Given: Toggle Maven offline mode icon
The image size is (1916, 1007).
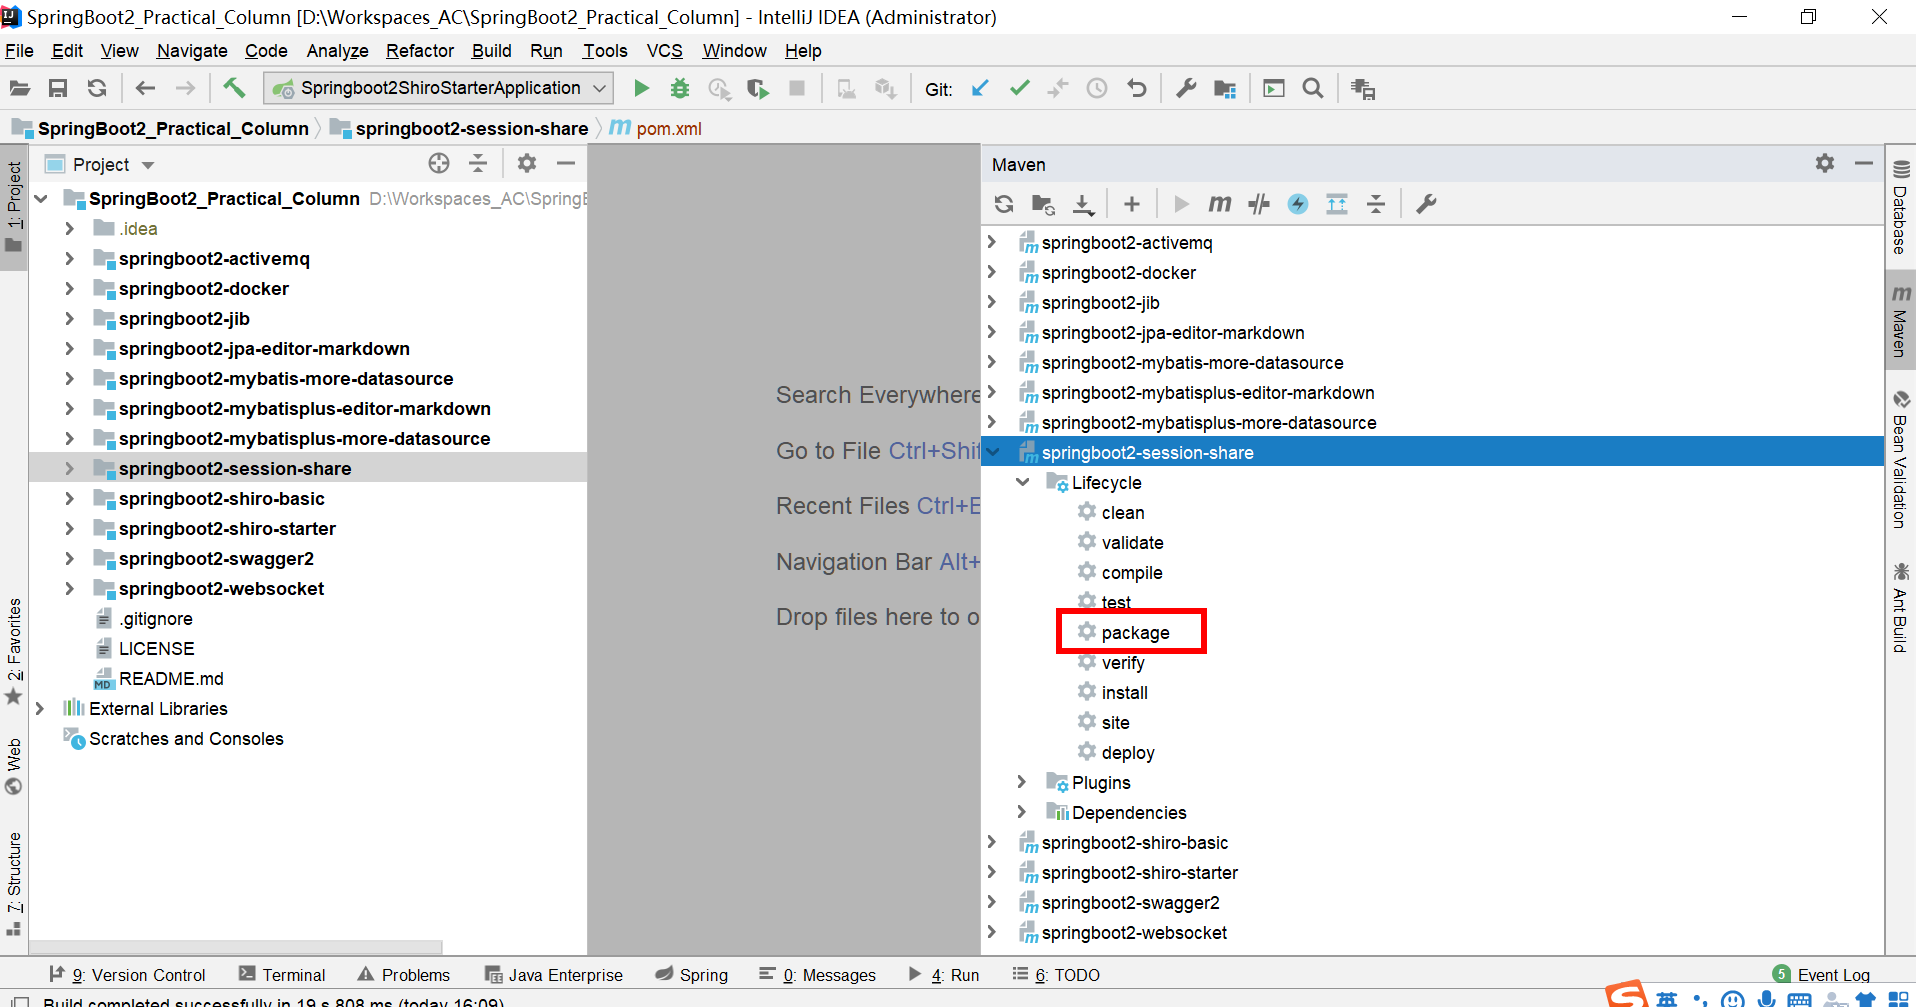Looking at the screenshot, I should tap(1259, 204).
